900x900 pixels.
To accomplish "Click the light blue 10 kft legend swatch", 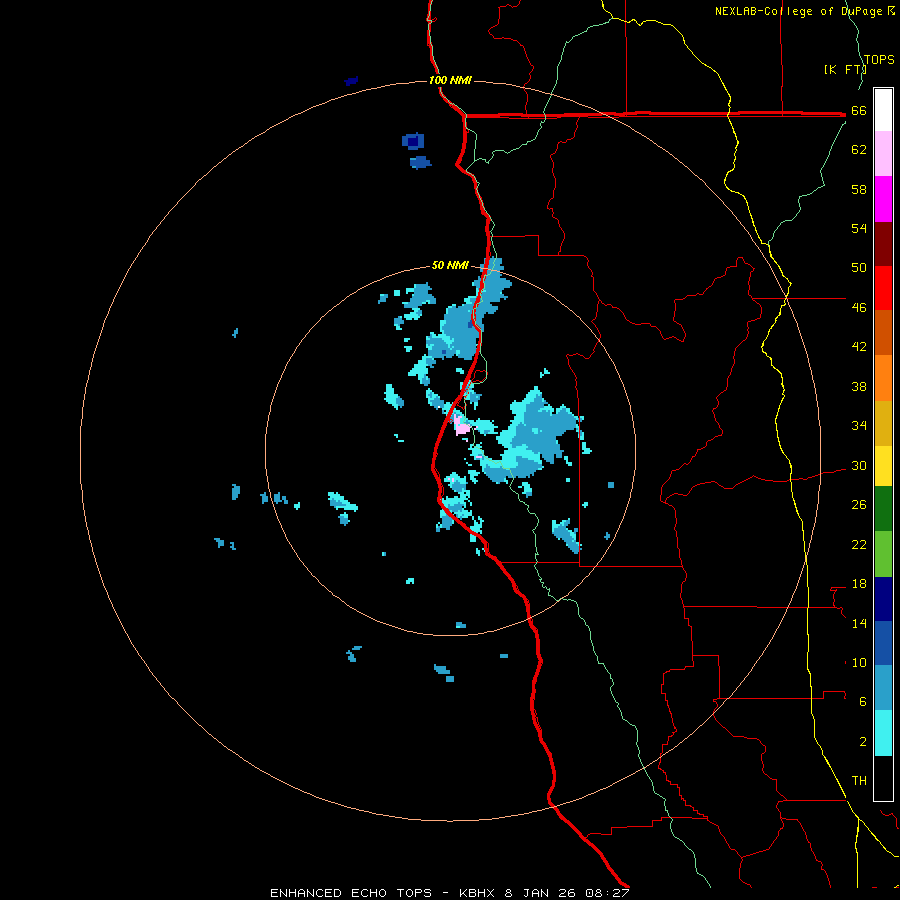I will (883, 687).
